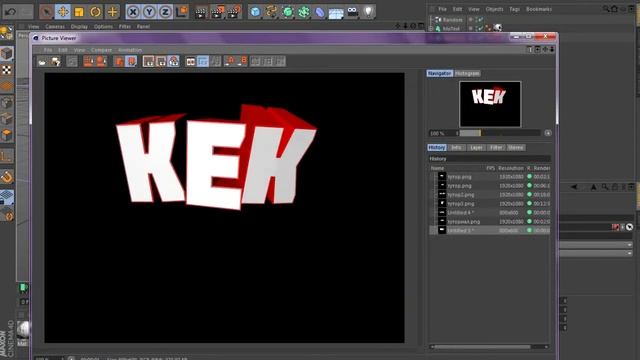Activate the Scale tool

[x=79, y=12]
